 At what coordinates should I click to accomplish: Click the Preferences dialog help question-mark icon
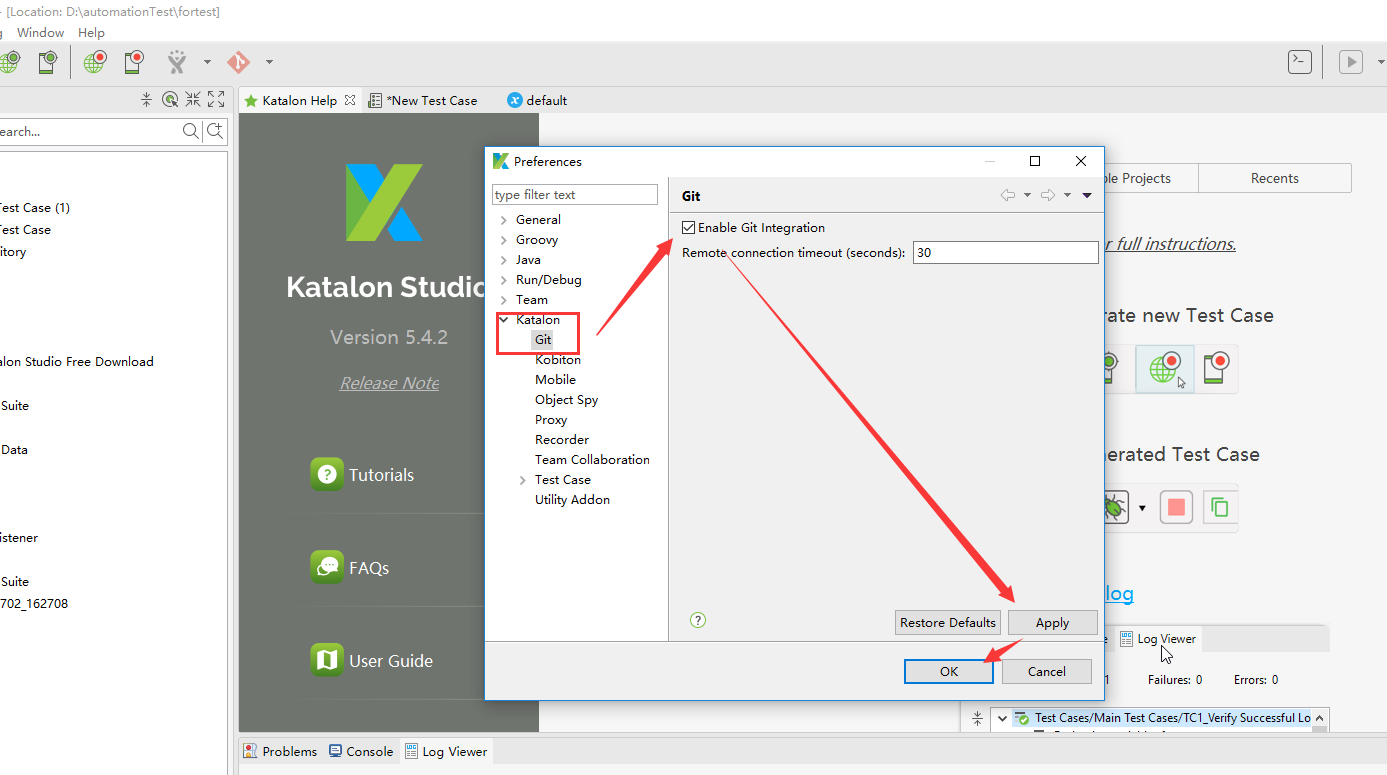point(698,620)
